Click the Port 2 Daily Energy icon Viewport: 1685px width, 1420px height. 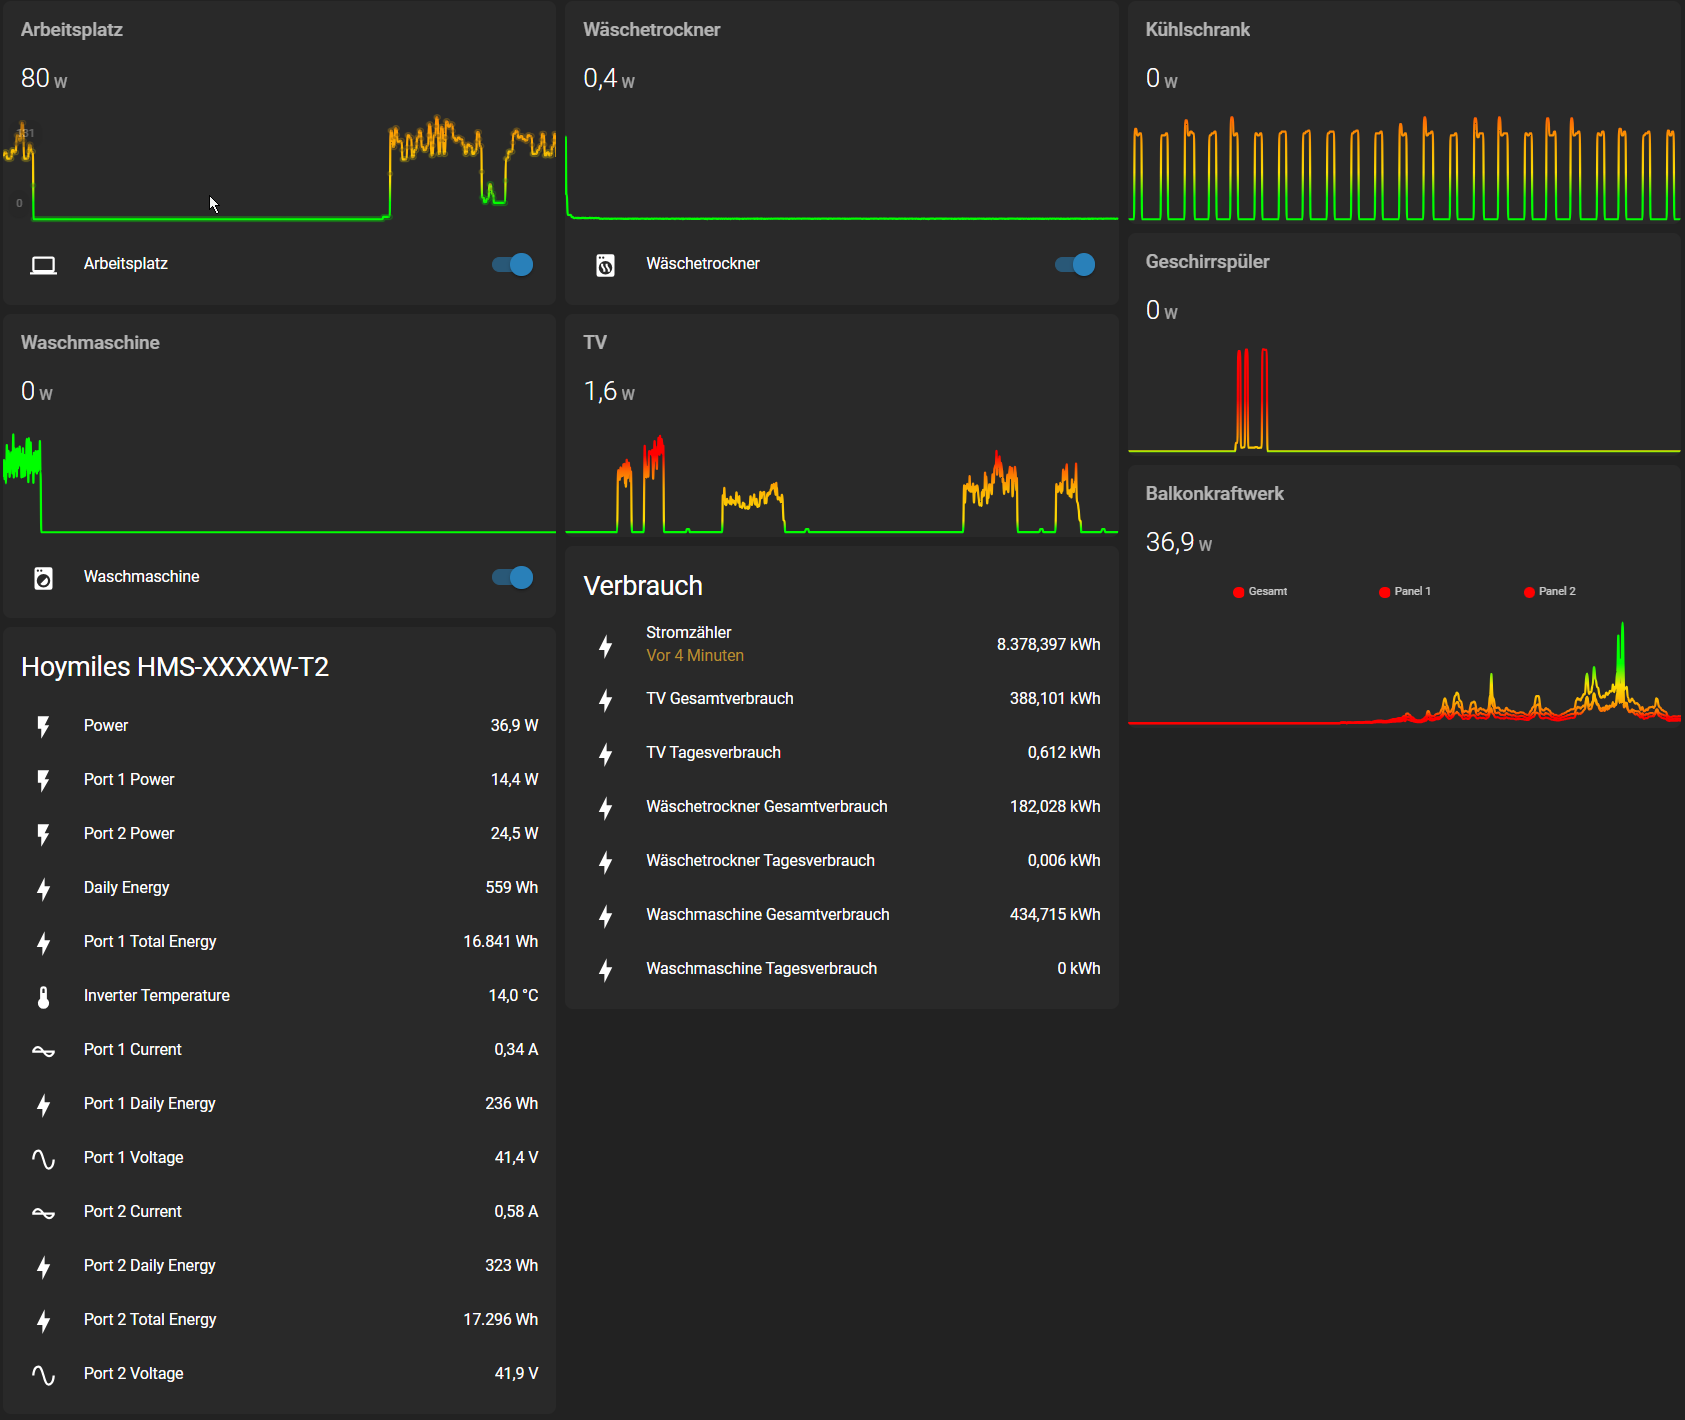(43, 1266)
